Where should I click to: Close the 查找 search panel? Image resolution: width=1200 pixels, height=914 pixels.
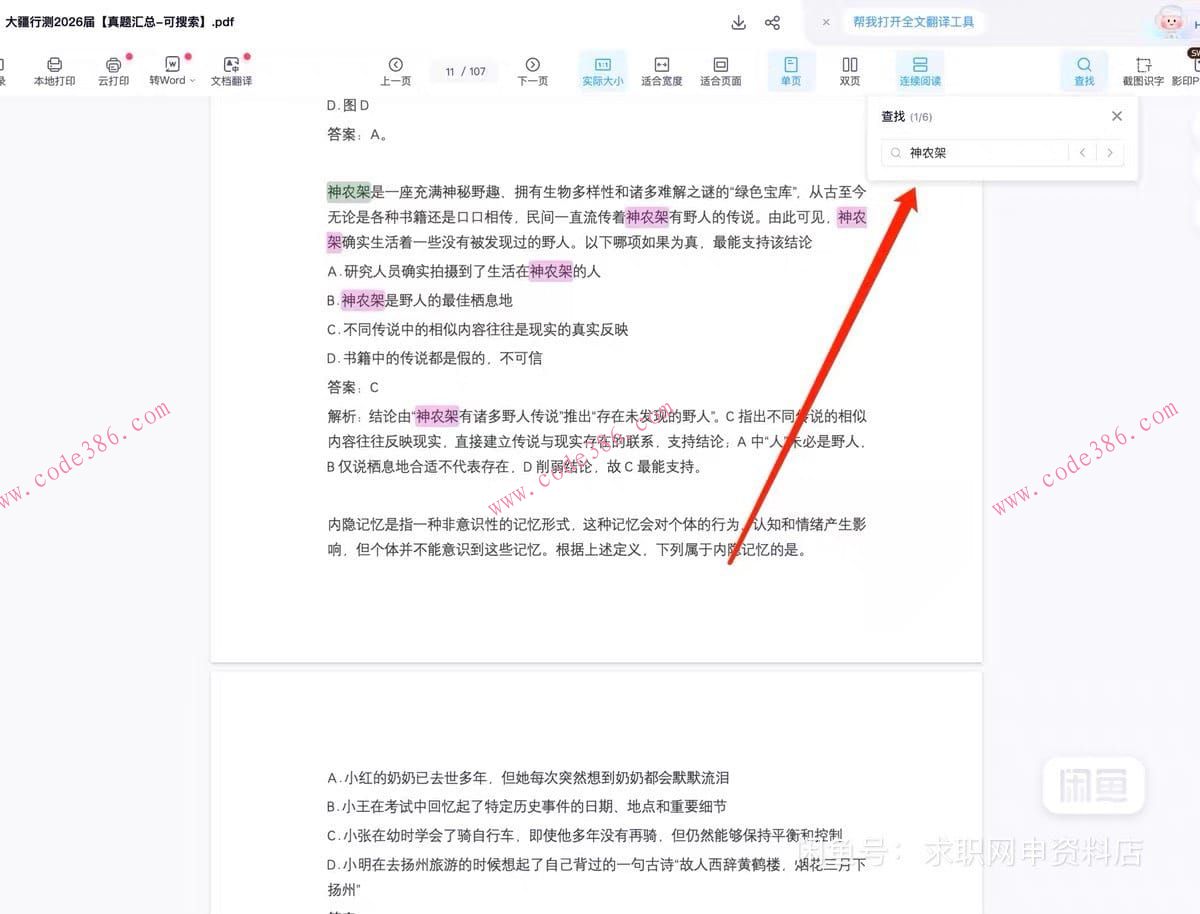click(1117, 116)
